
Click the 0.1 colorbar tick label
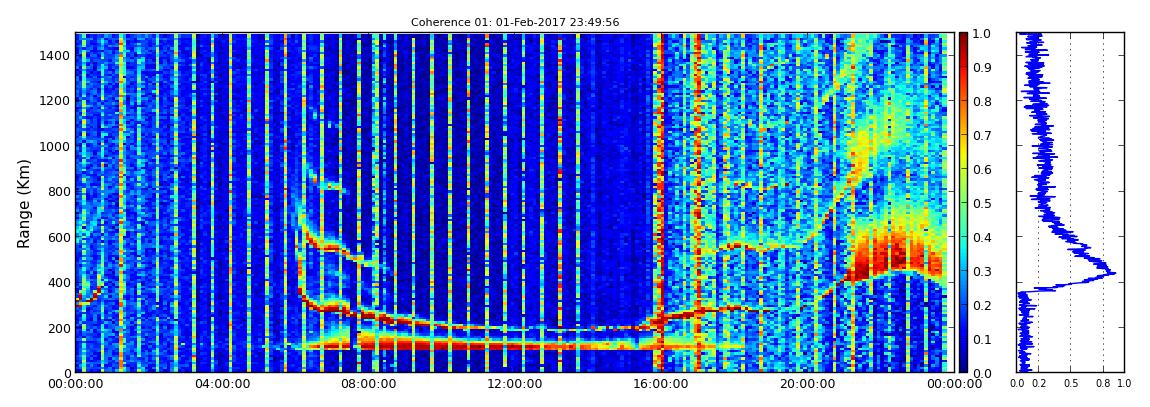981,340
